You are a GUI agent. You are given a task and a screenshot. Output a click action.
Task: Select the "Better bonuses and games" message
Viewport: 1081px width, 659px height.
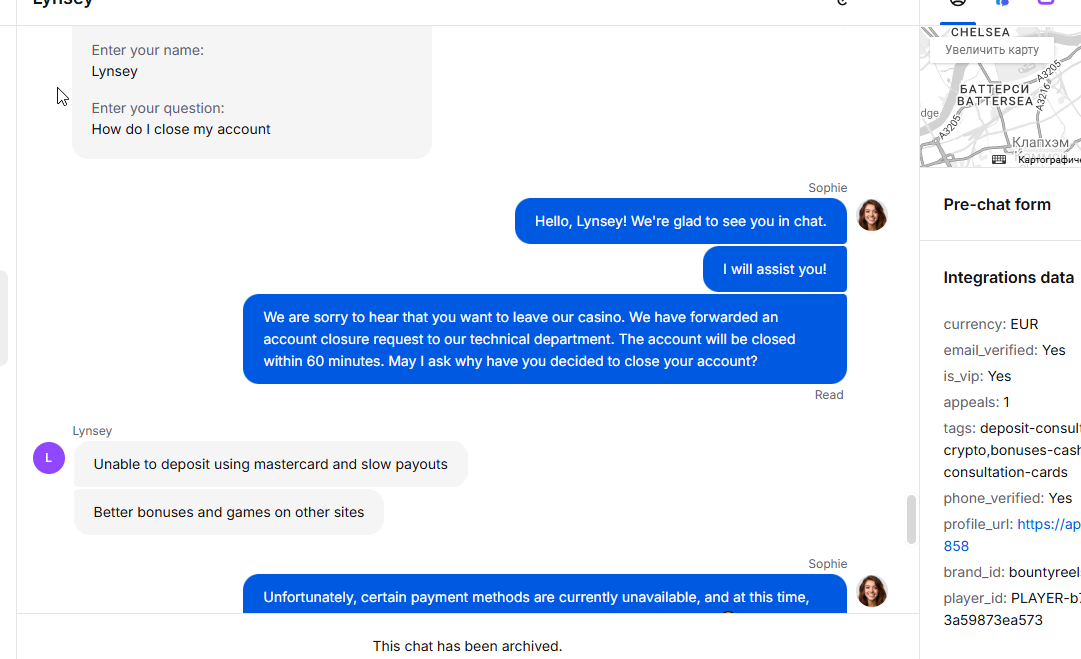pos(228,512)
